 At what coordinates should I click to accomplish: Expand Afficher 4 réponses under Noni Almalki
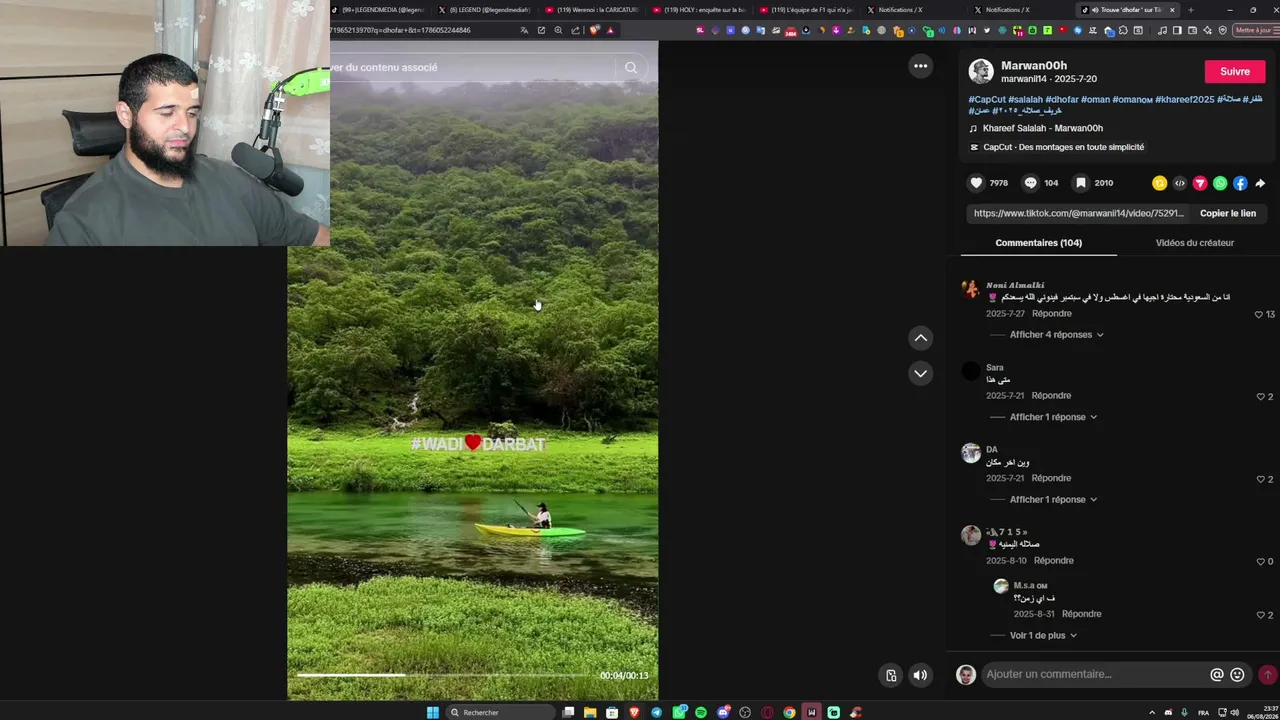click(x=1056, y=335)
